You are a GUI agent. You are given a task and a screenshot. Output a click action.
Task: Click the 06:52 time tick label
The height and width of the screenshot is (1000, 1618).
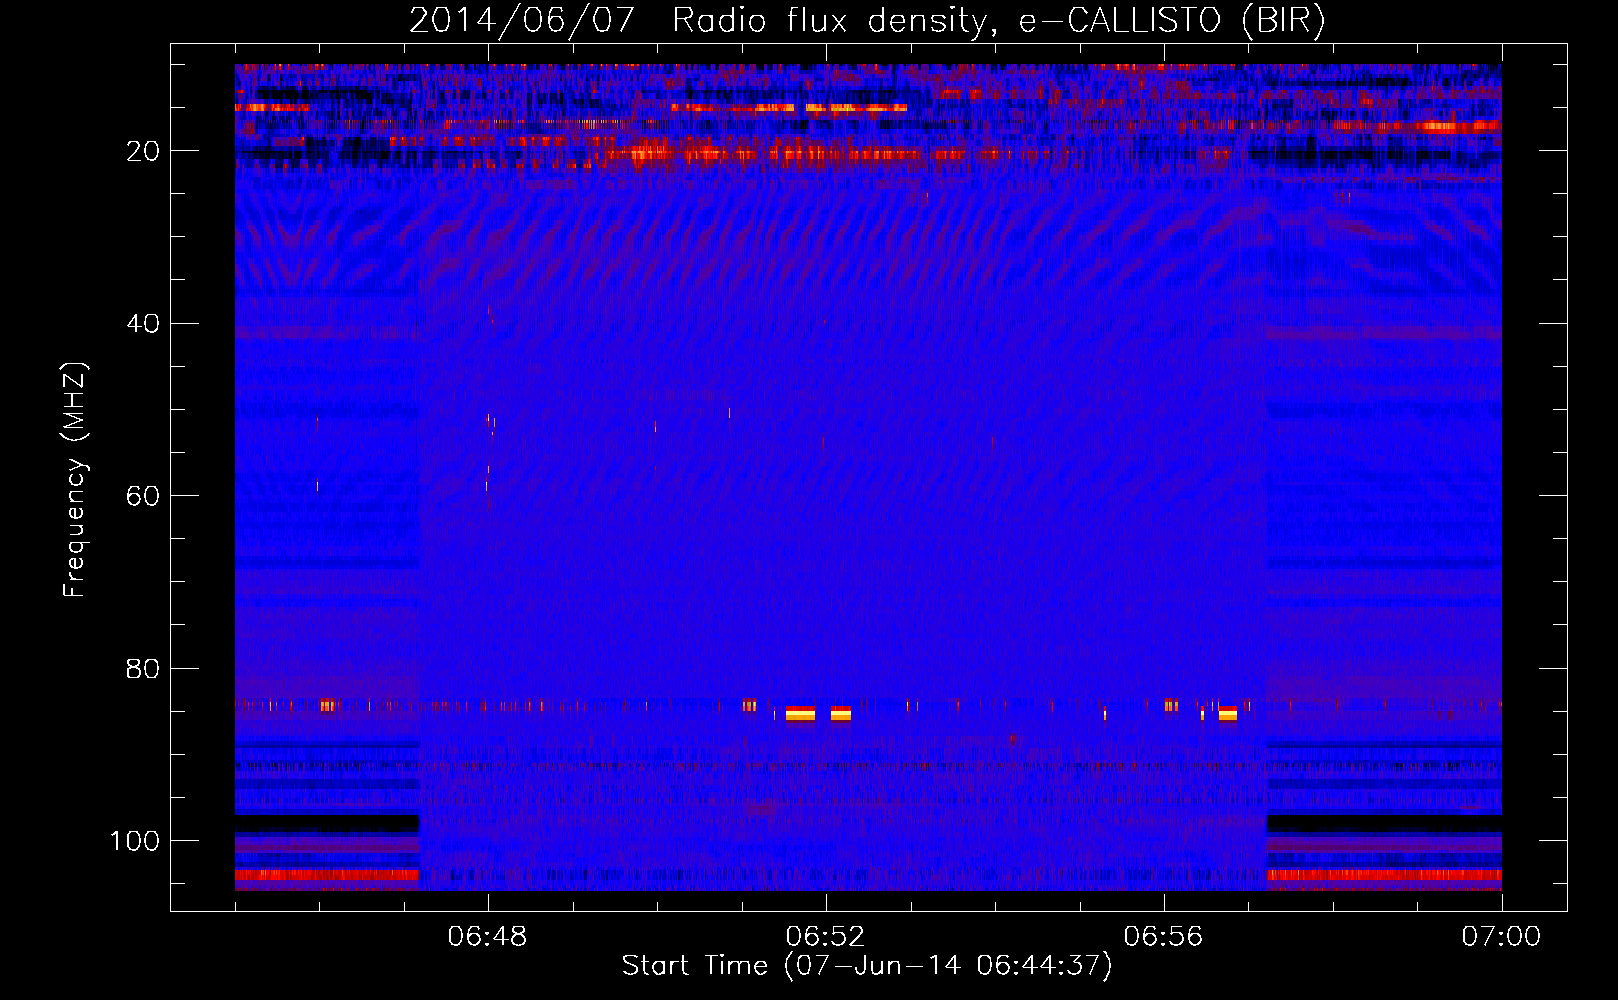826,937
